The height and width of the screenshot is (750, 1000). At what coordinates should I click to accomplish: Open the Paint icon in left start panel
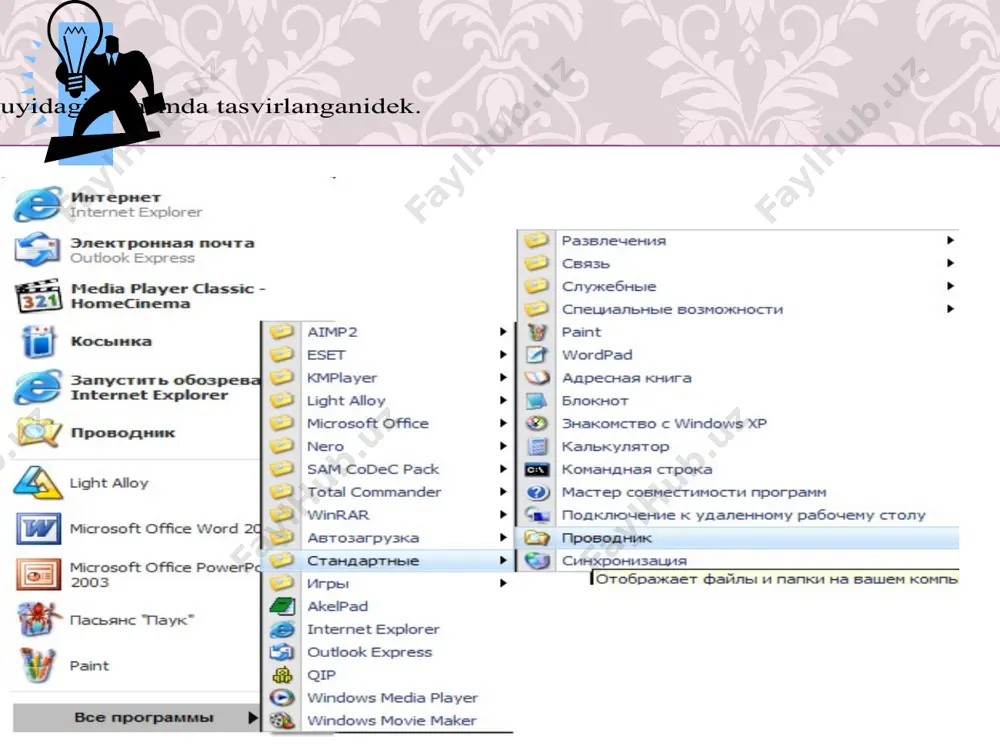pos(37,665)
